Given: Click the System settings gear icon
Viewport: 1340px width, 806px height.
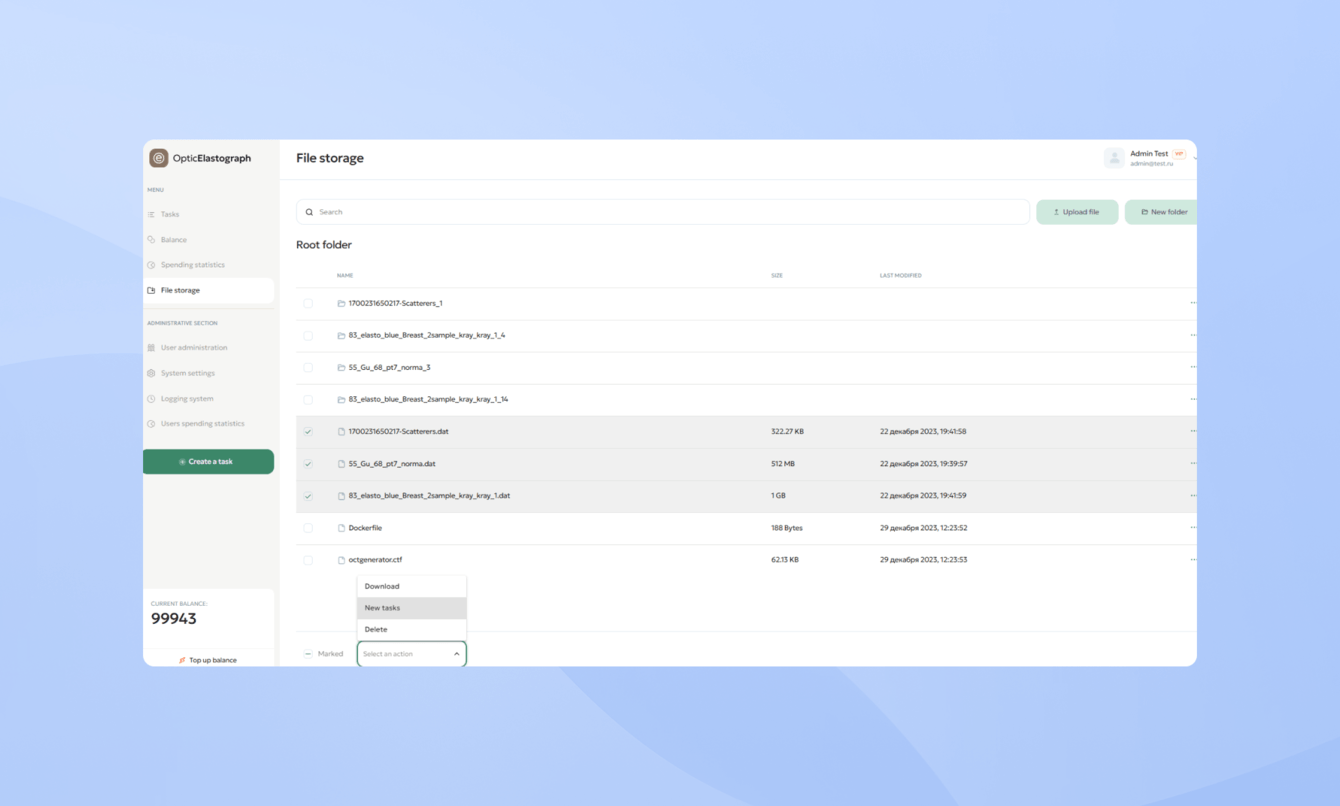Looking at the screenshot, I should click(x=151, y=373).
